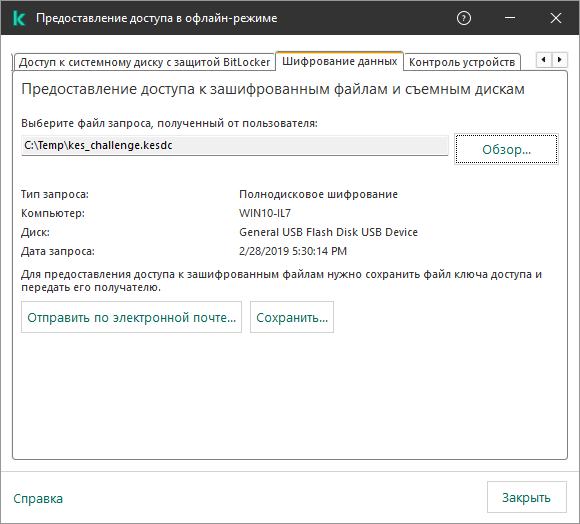Show previous tabs with the left arrow
This screenshot has height=524, width=580.
(544, 60)
